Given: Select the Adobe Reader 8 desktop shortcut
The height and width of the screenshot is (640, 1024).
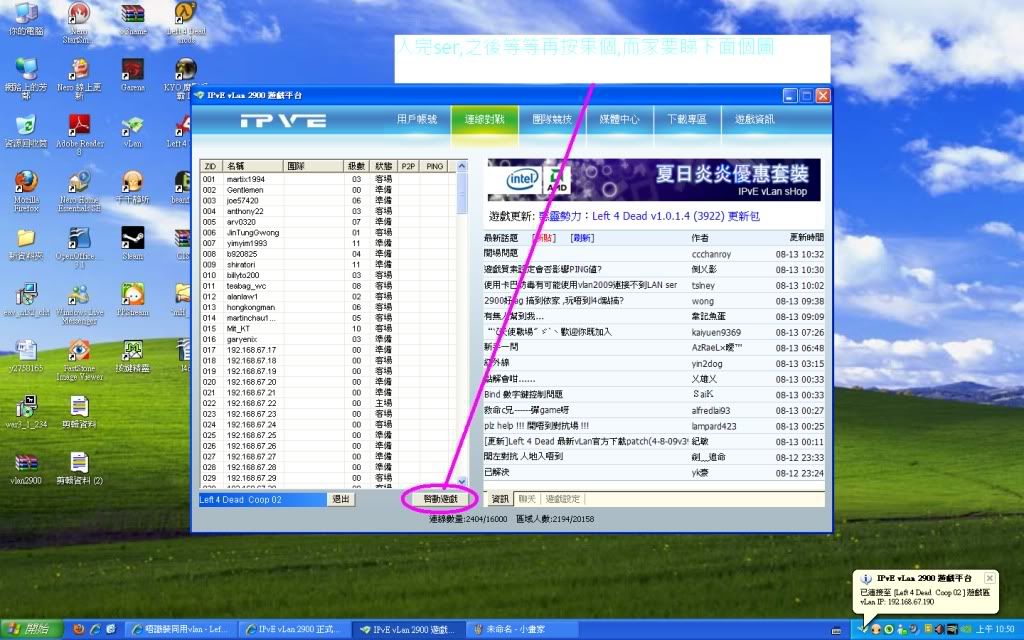Looking at the screenshot, I should point(80,135).
